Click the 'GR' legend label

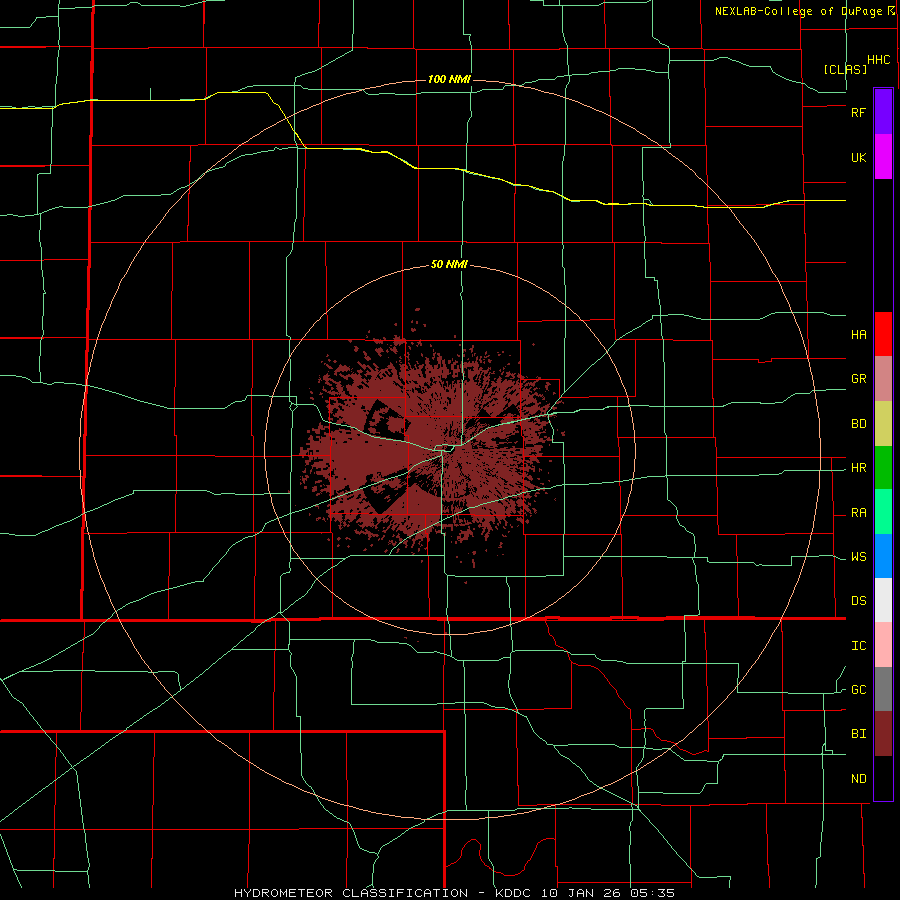859,379
